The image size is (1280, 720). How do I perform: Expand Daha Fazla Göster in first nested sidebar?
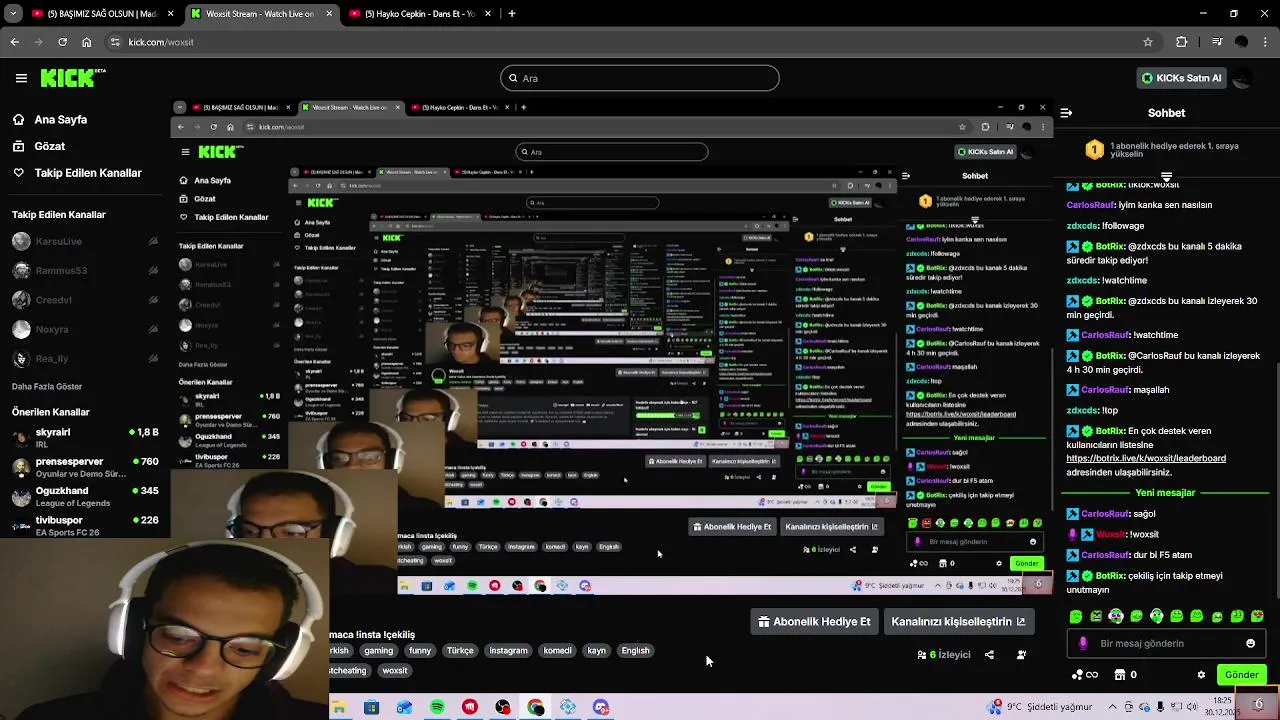click(x=203, y=365)
